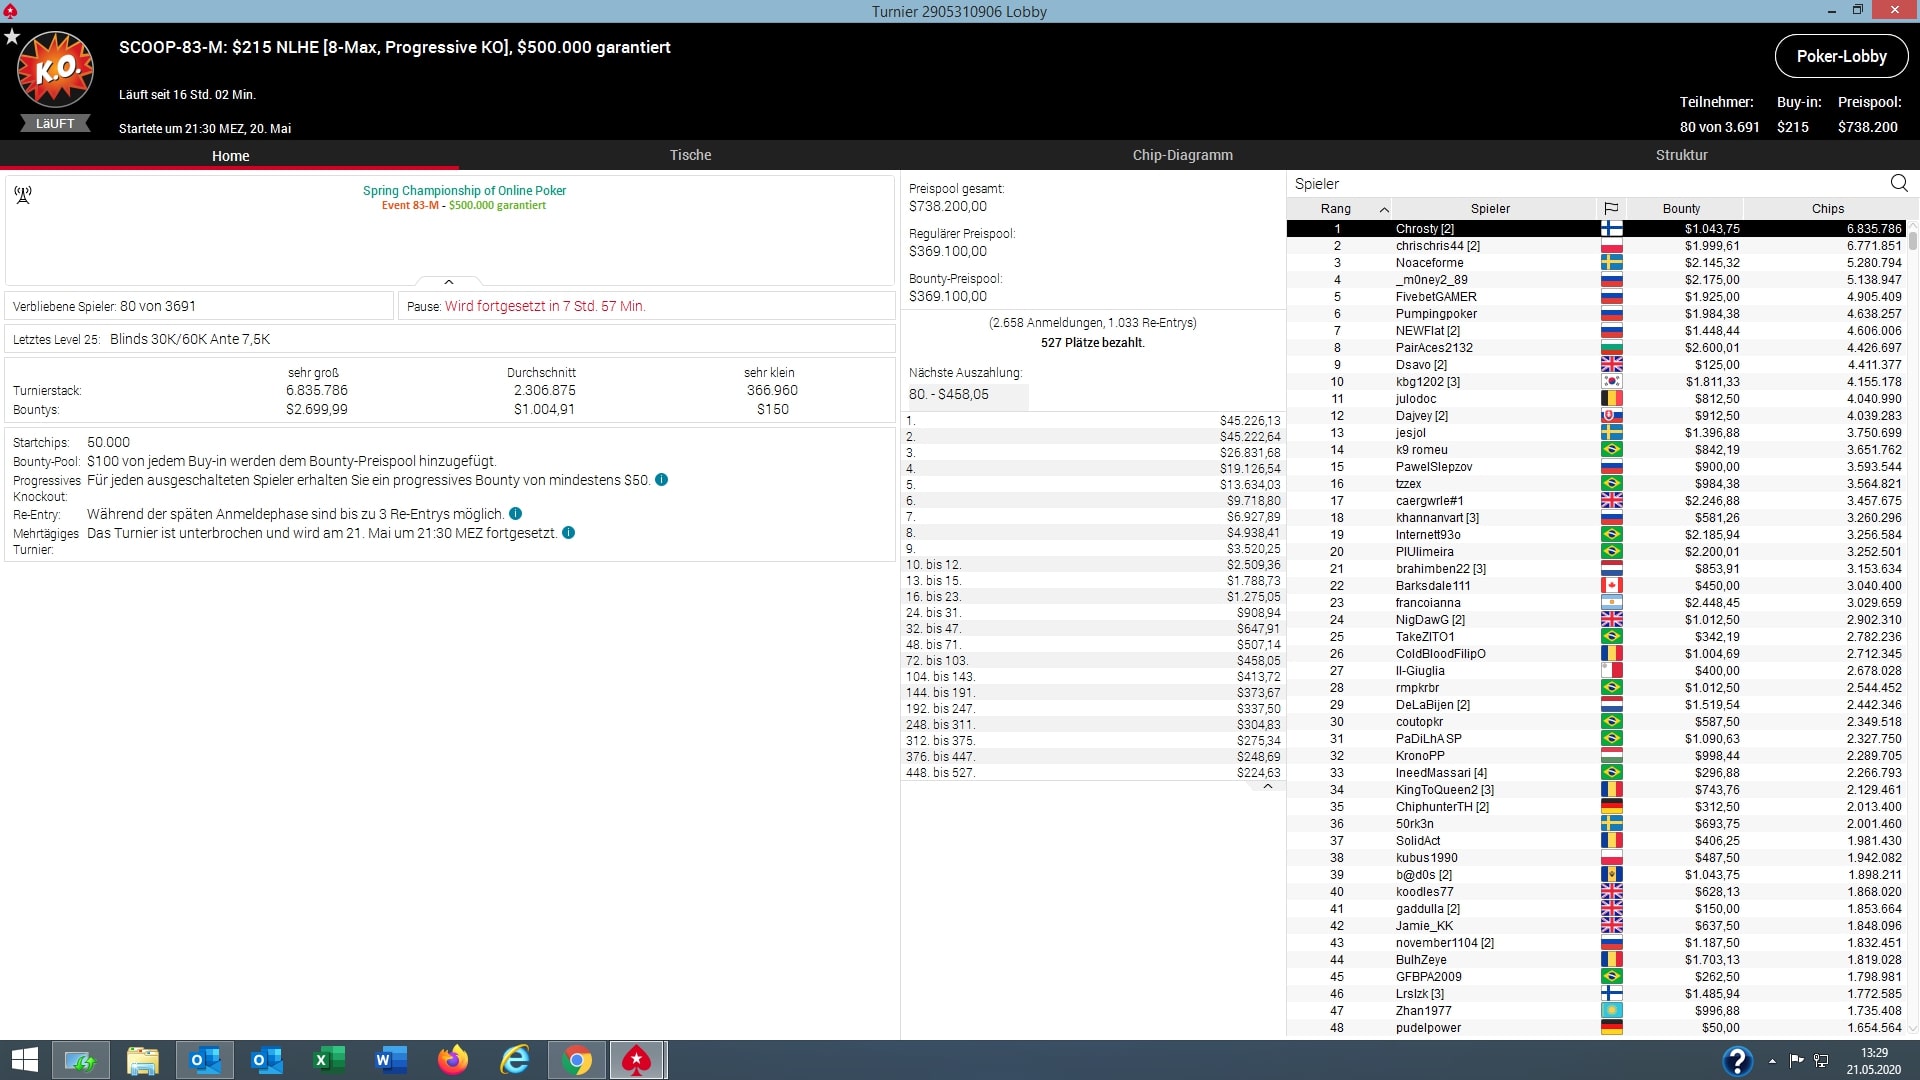Collapse the payout list chevron
Viewport: 1920px width, 1080px height.
tap(1267, 787)
